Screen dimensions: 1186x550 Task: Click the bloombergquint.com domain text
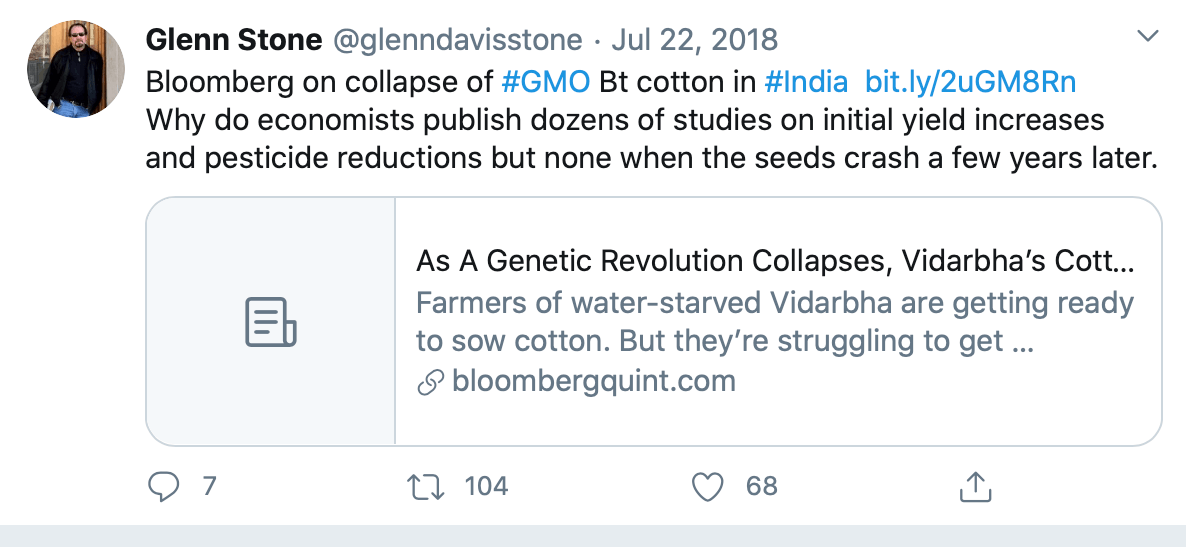pyautogui.click(x=594, y=381)
